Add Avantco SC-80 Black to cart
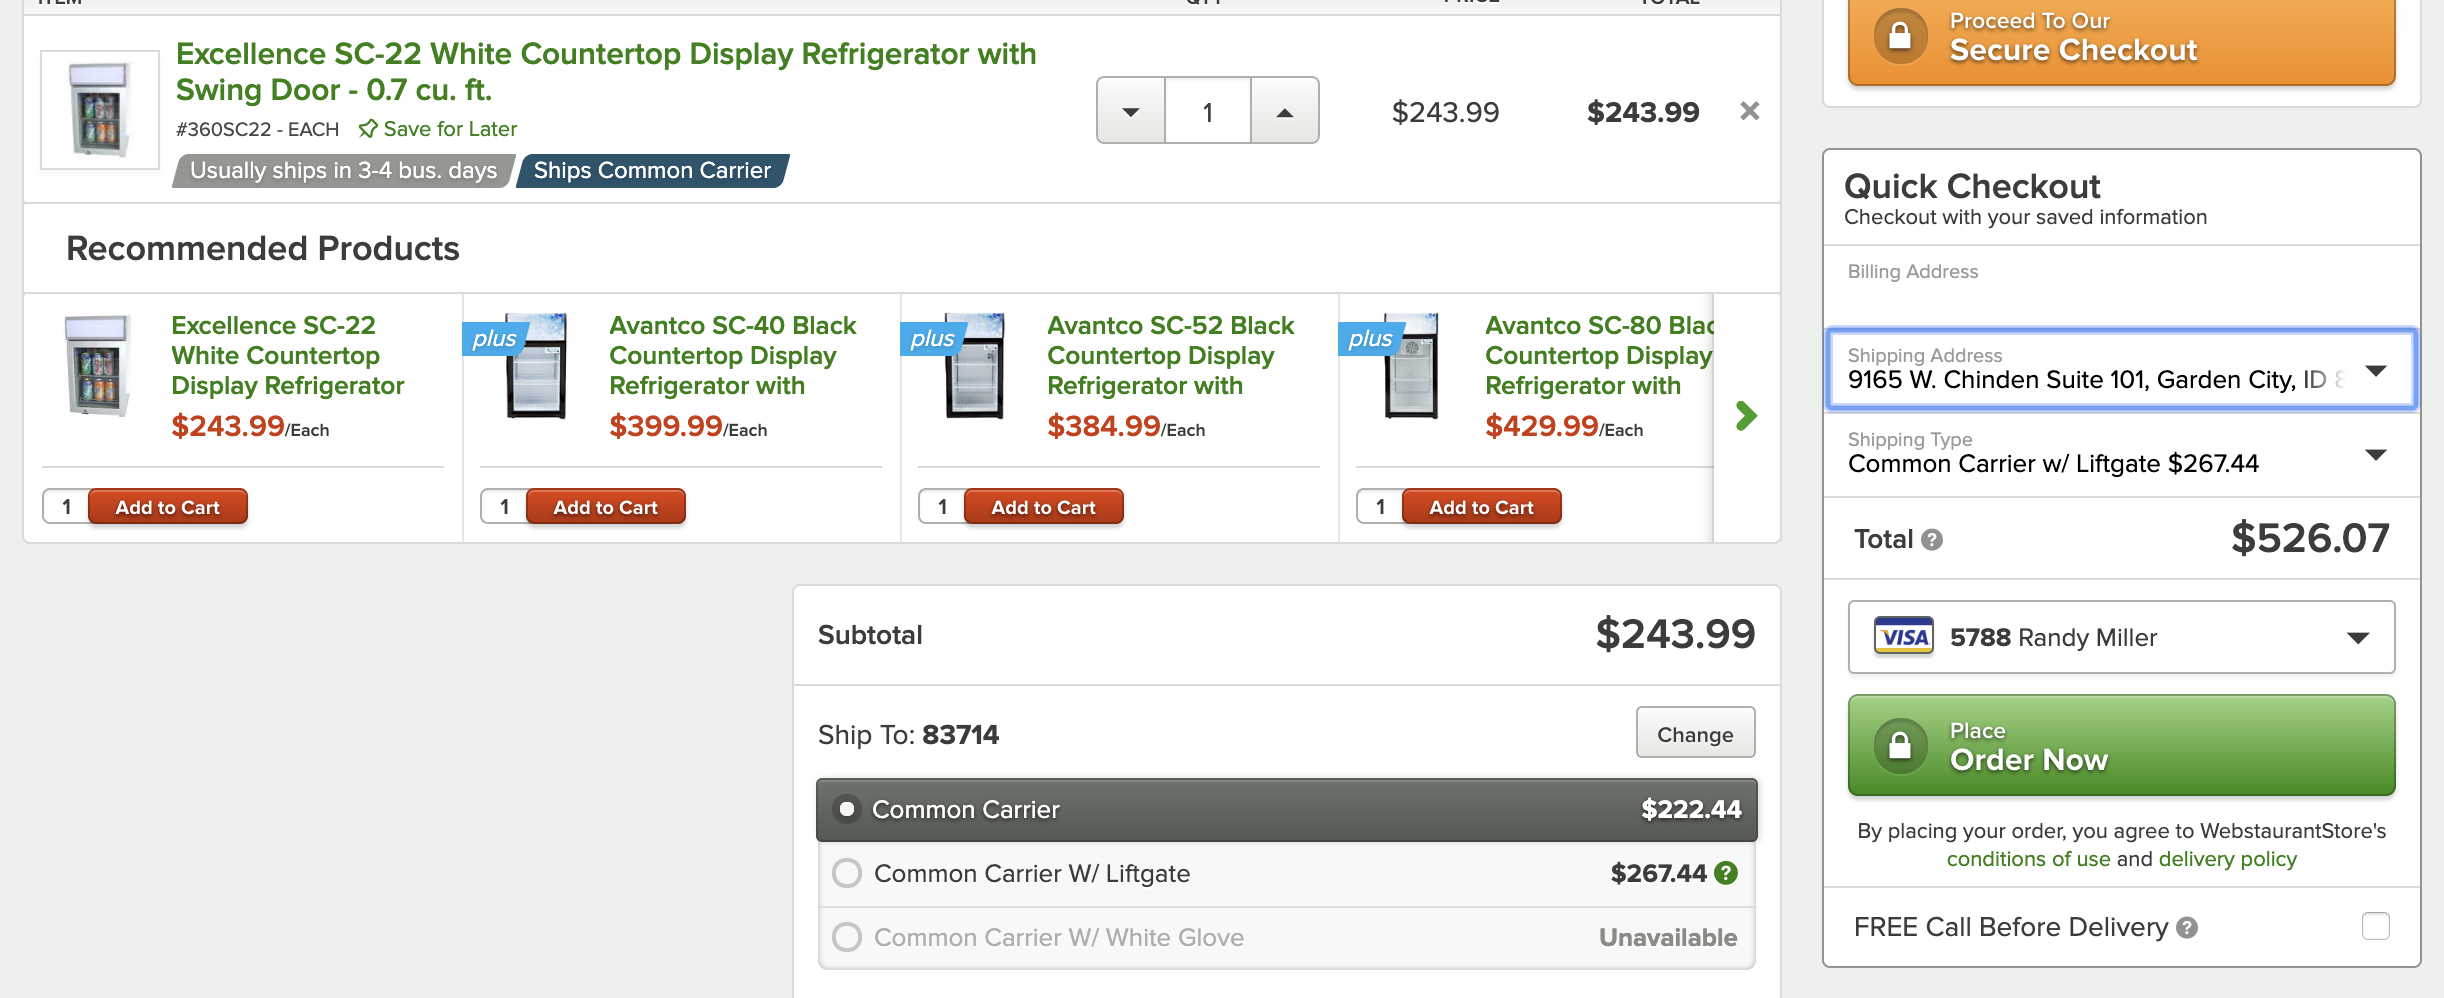 pyautogui.click(x=1481, y=507)
